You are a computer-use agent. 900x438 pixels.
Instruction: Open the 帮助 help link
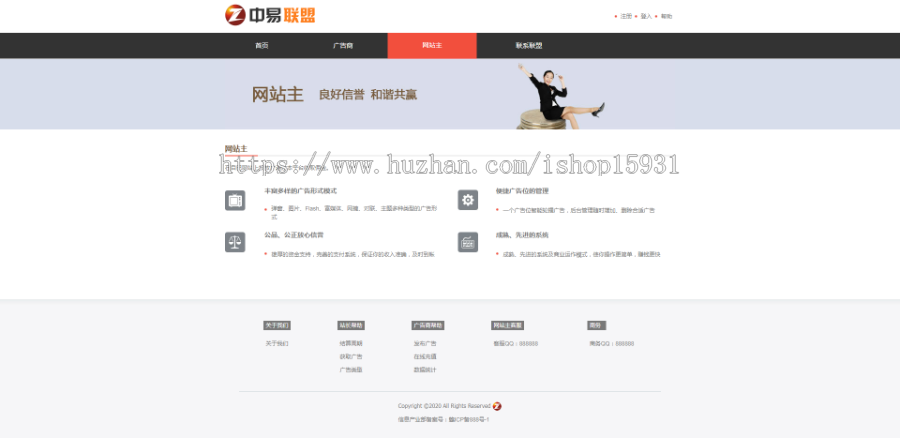coord(666,17)
